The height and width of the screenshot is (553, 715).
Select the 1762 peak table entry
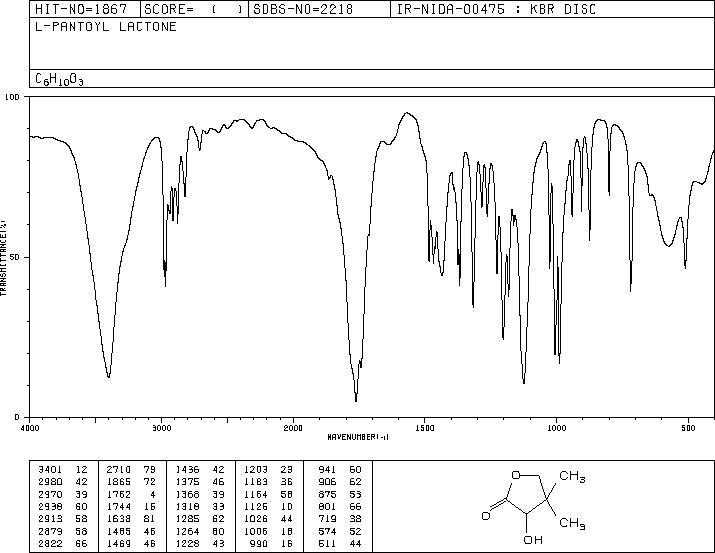pyautogui.click(x=131, y=494)
